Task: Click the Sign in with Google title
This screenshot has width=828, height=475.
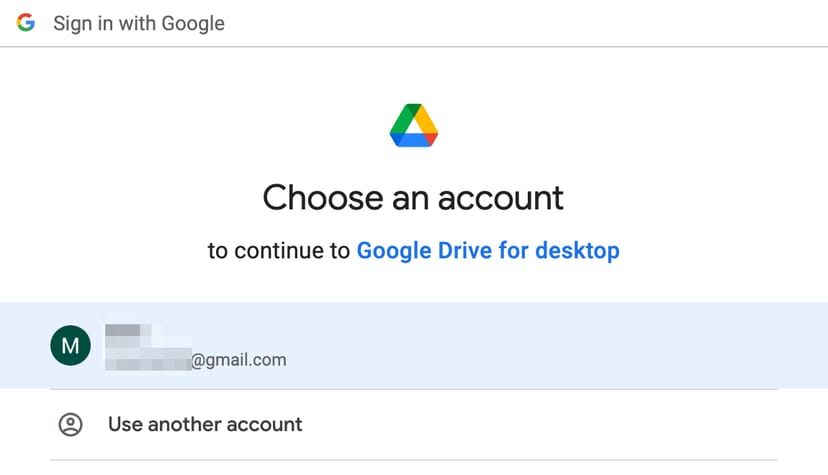Action: coord(139,23)
